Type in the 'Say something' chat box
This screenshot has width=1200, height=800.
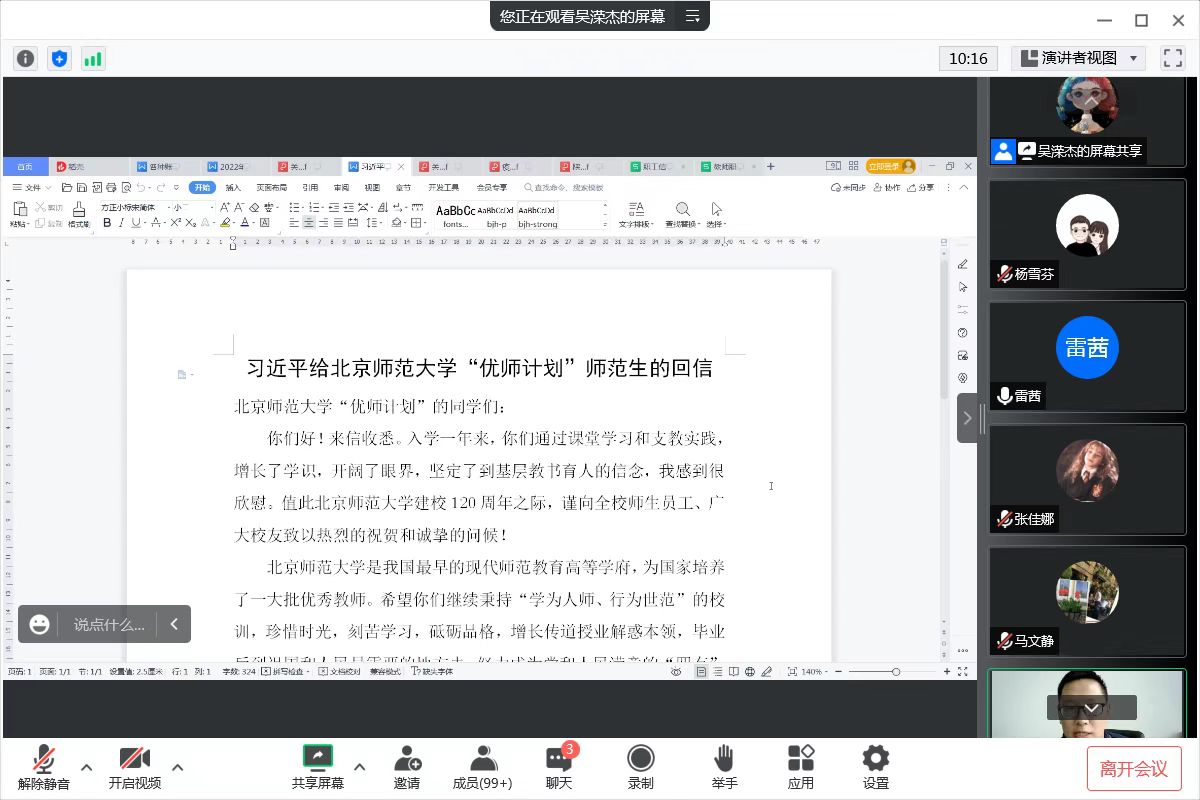pos(109,624)
